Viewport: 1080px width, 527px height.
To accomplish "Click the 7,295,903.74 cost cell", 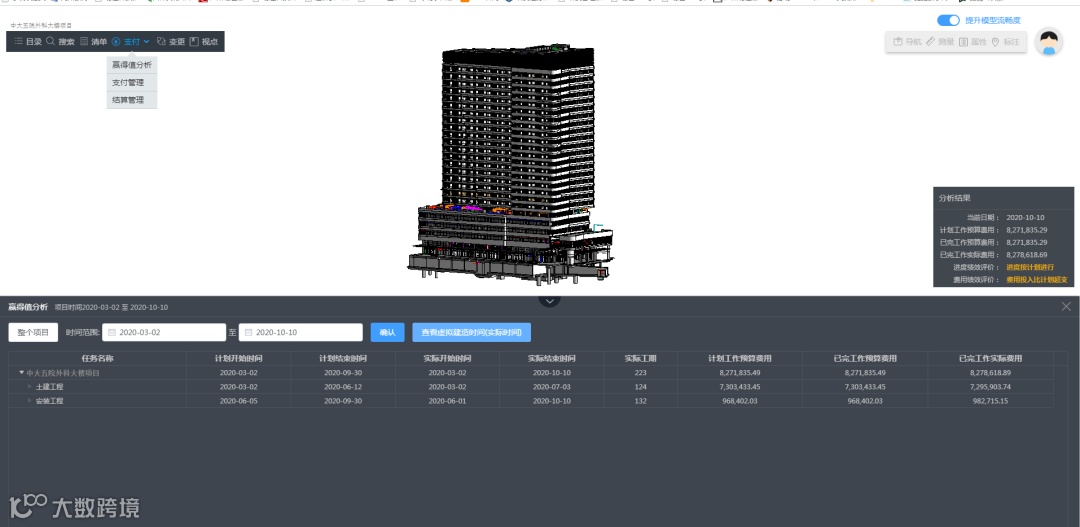I will [x=990, y=386].
